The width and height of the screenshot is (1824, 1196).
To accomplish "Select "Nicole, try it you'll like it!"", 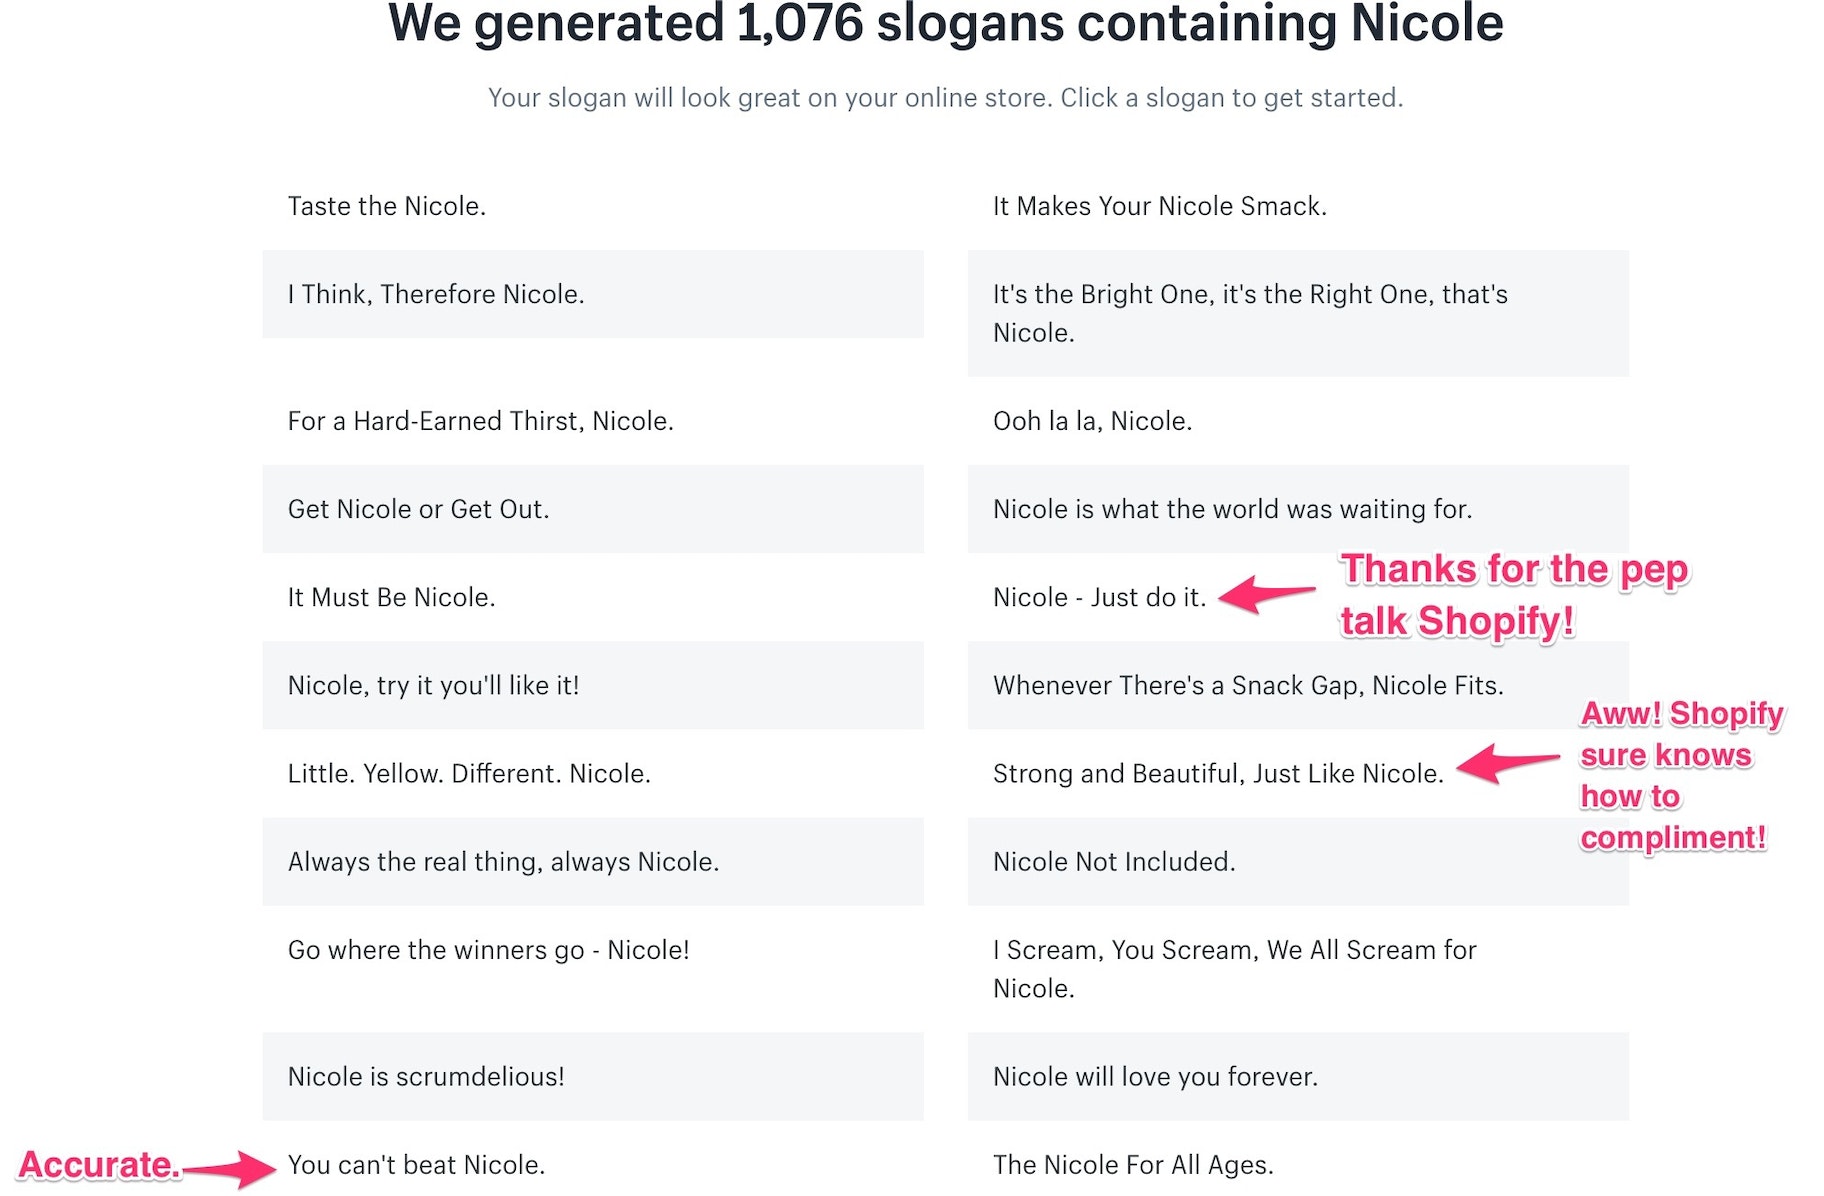I will (x=433, y=685).
